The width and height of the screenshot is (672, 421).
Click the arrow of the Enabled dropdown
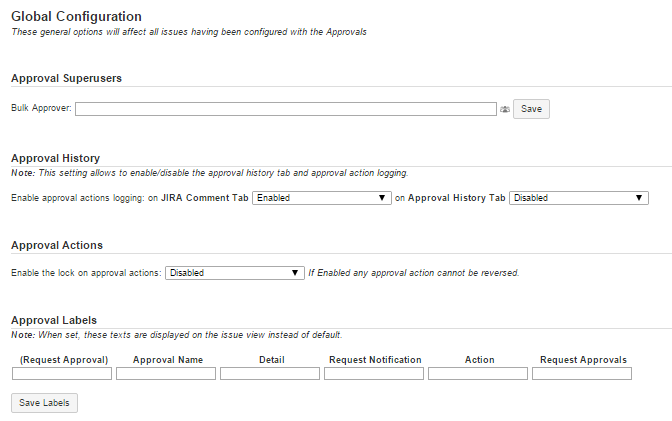tap(382, 198)
